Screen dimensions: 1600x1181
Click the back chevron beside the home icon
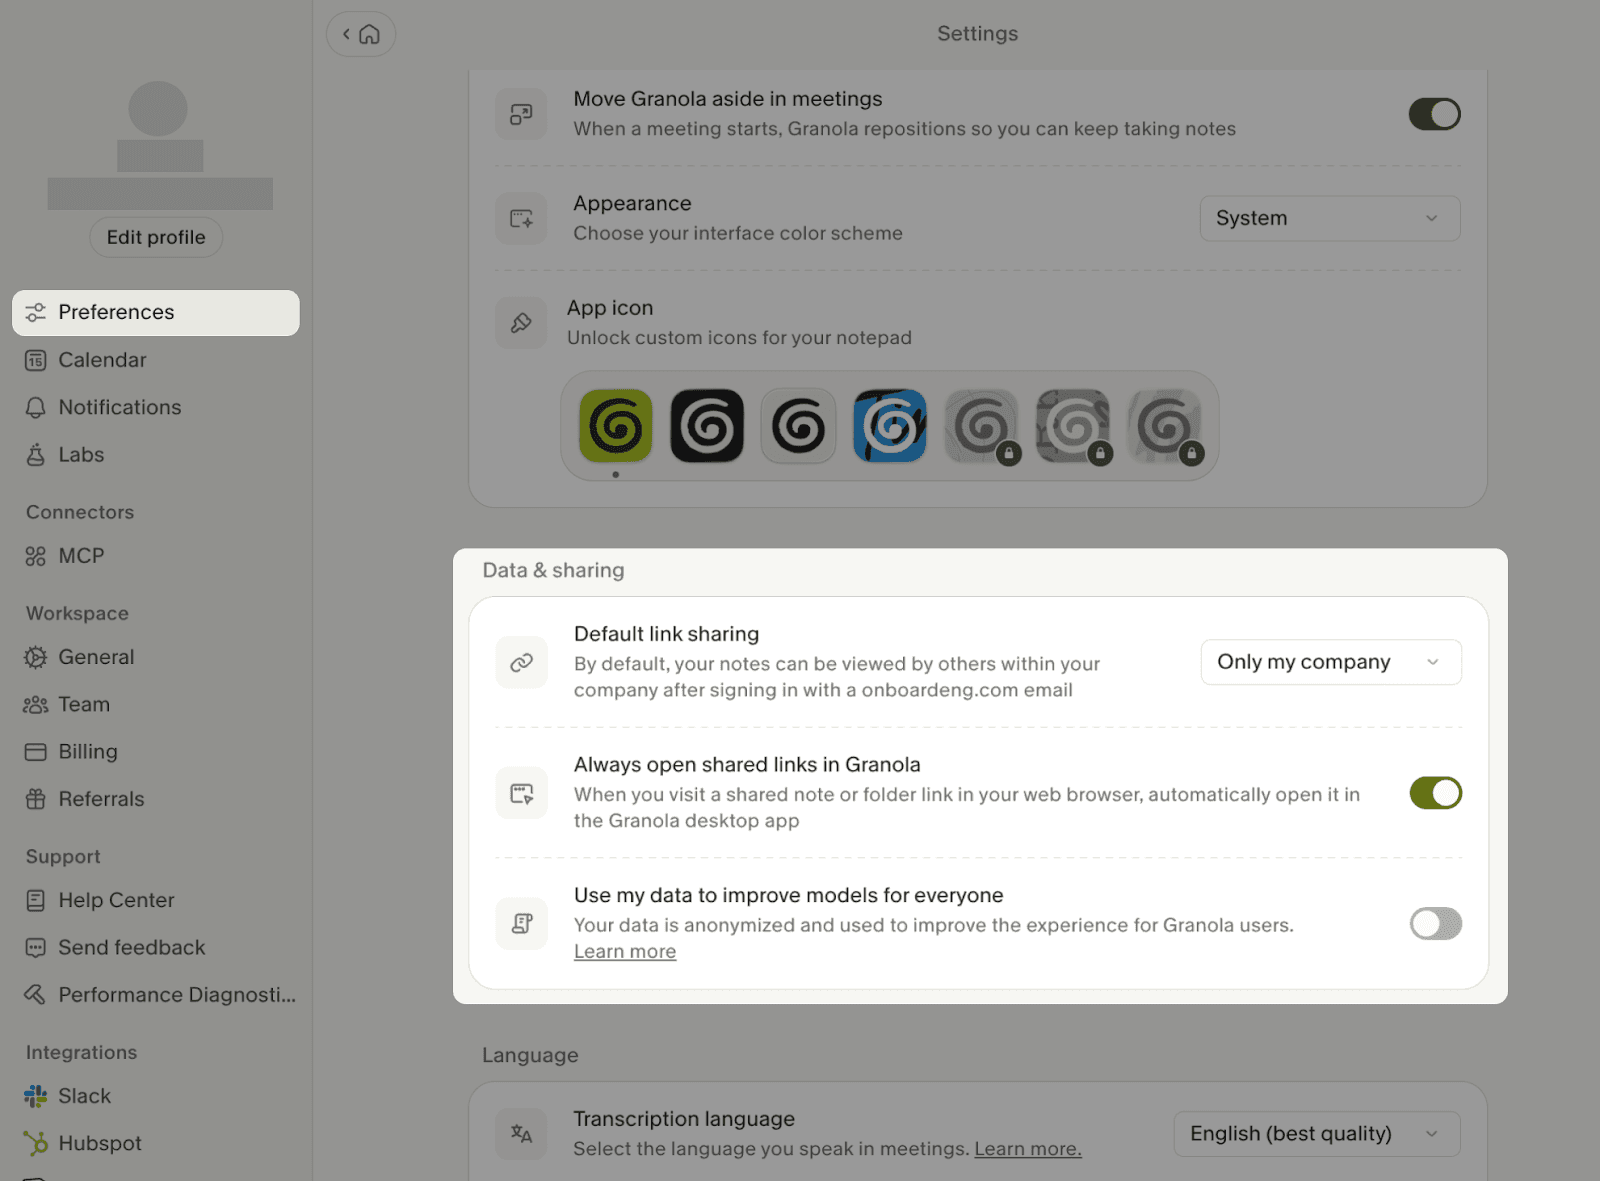[346, 34]
